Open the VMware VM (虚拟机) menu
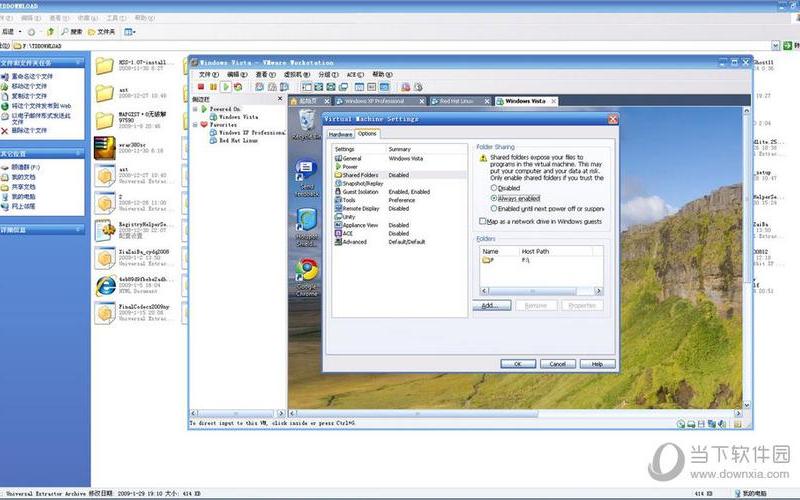 click(296, 74)
